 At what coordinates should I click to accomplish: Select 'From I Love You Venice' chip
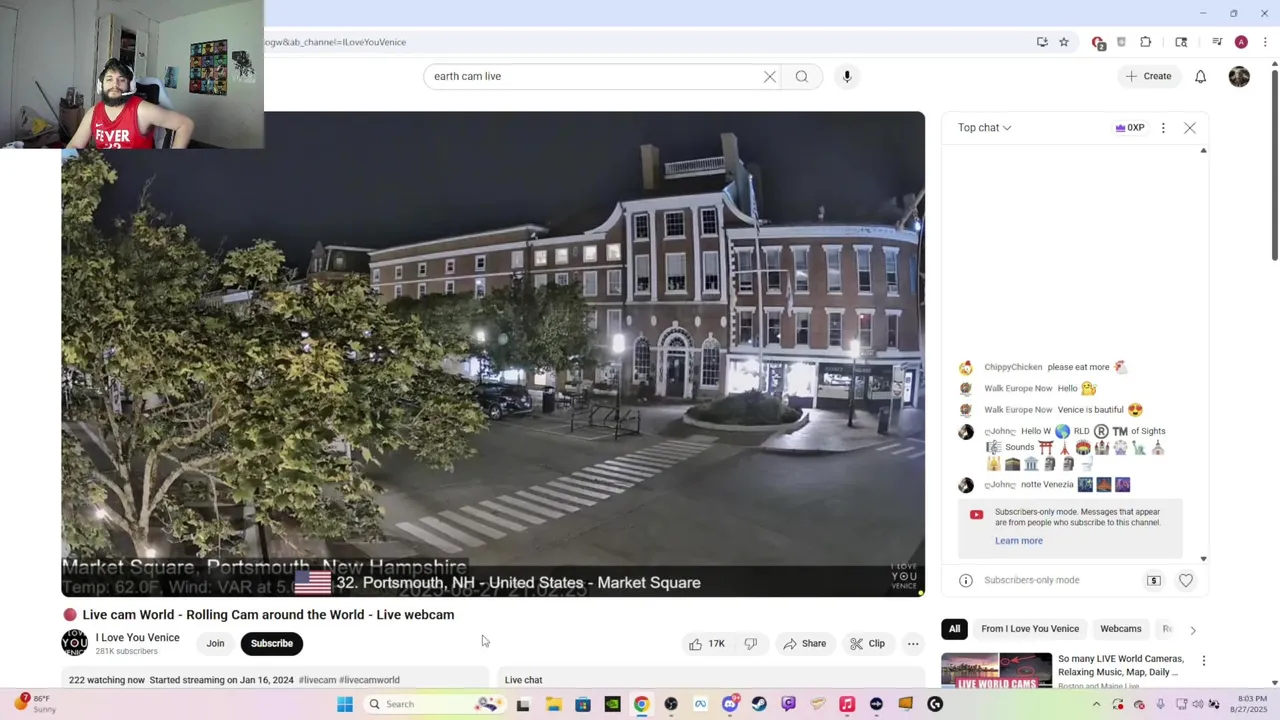[1030, 629]
